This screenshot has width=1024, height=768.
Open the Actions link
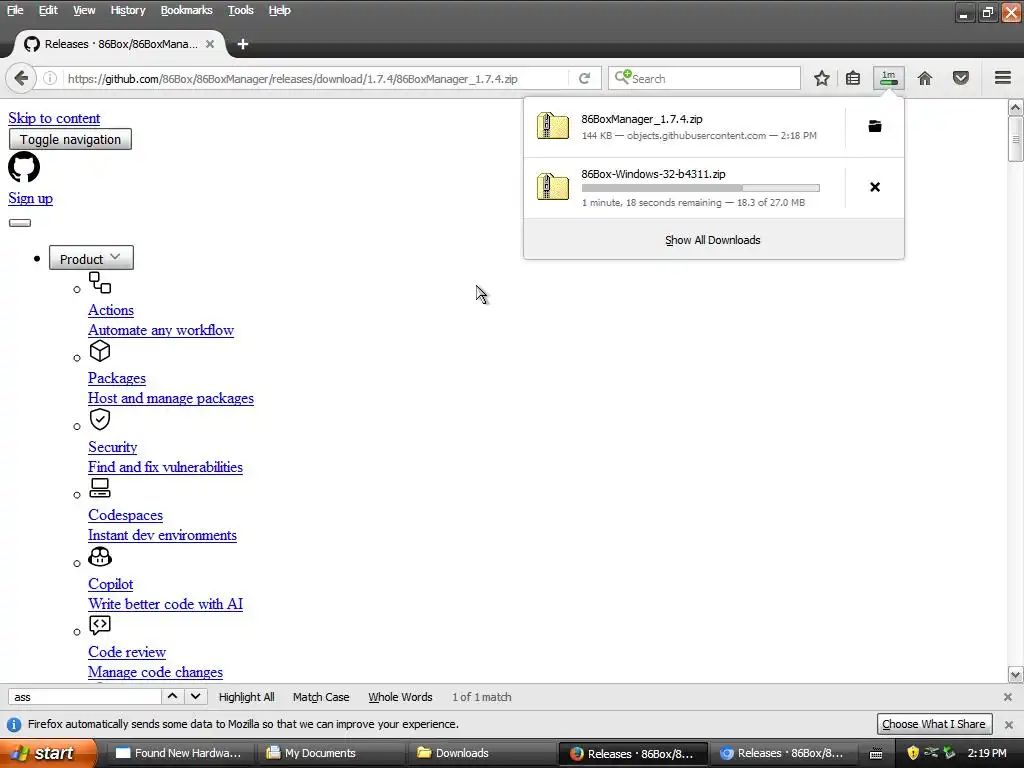point(111,310)
